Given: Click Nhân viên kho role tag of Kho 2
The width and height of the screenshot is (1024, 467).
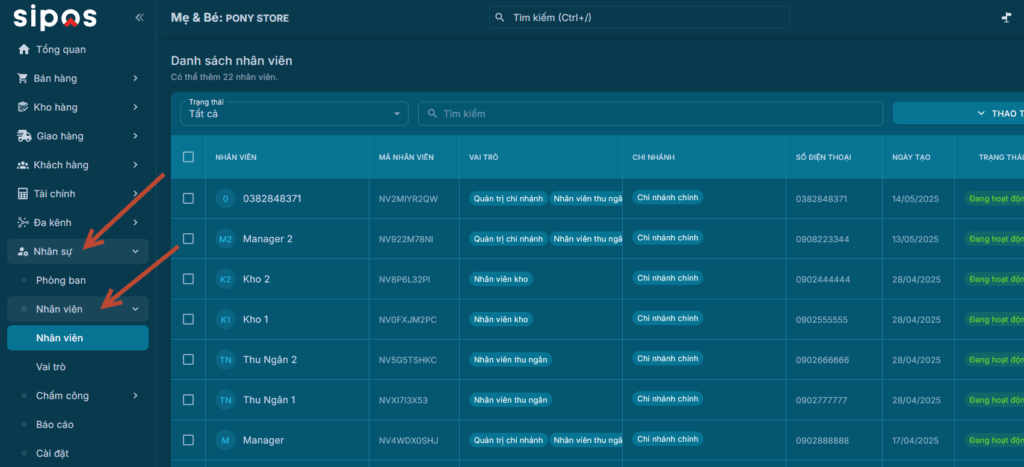Looking at the screenshot, I should click(501, 279).
